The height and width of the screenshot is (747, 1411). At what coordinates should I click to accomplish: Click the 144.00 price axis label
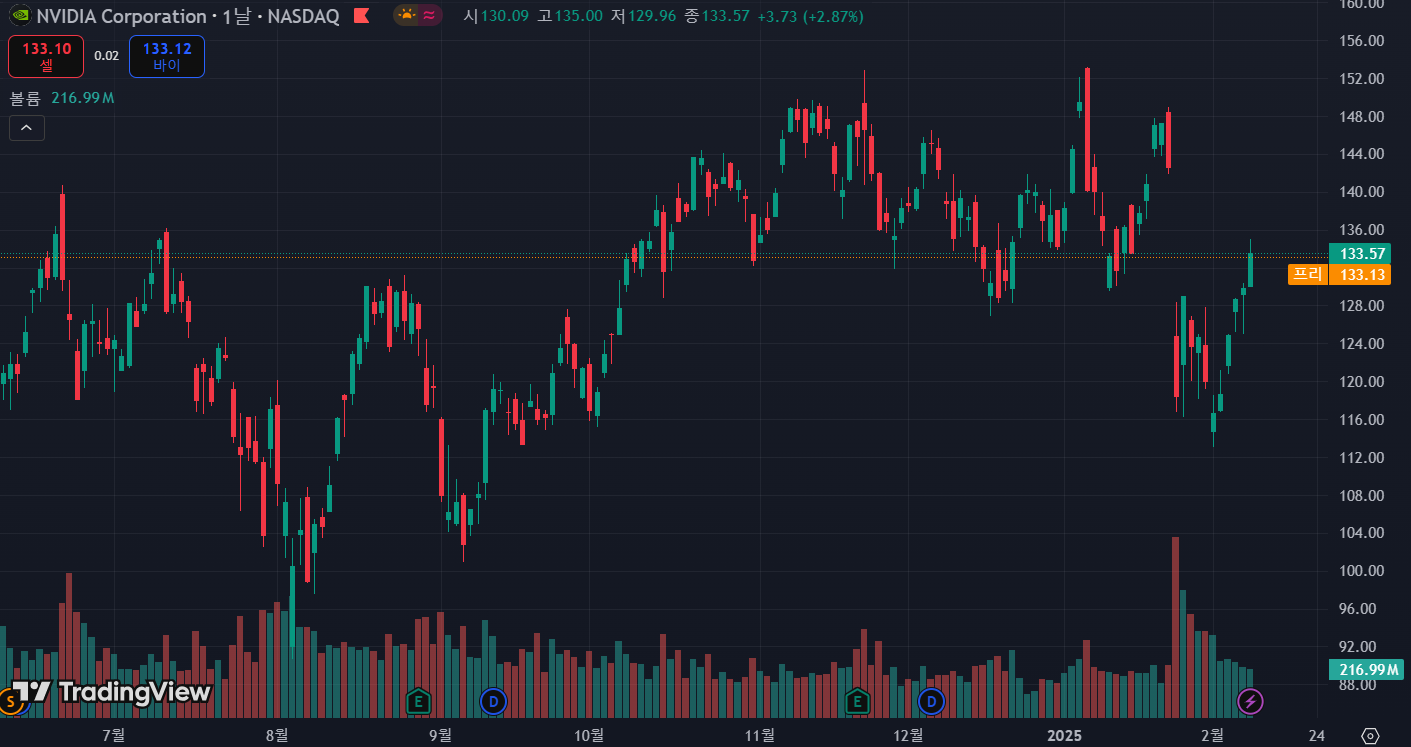pyautogui.click(x=1362, y=154)
